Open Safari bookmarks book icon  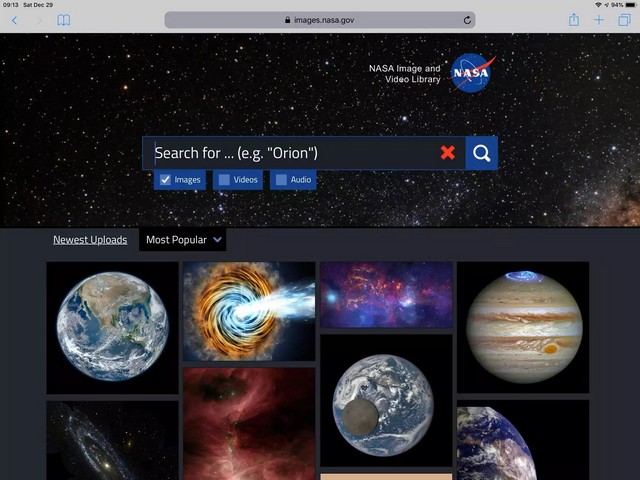[x=63, y=20]
